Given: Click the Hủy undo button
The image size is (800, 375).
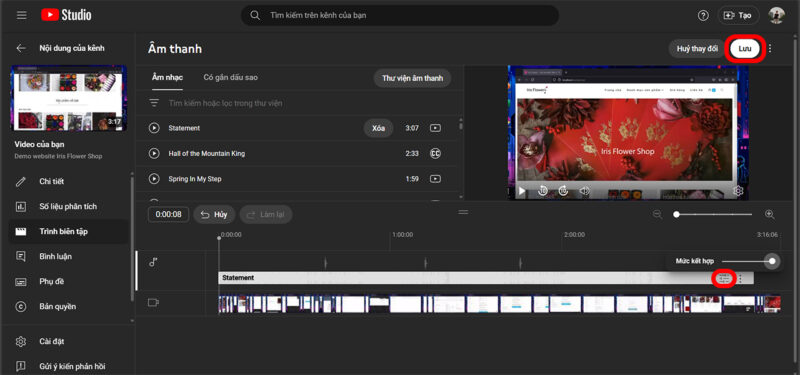Looking at the screenshot, I should [x=214, y=214].
